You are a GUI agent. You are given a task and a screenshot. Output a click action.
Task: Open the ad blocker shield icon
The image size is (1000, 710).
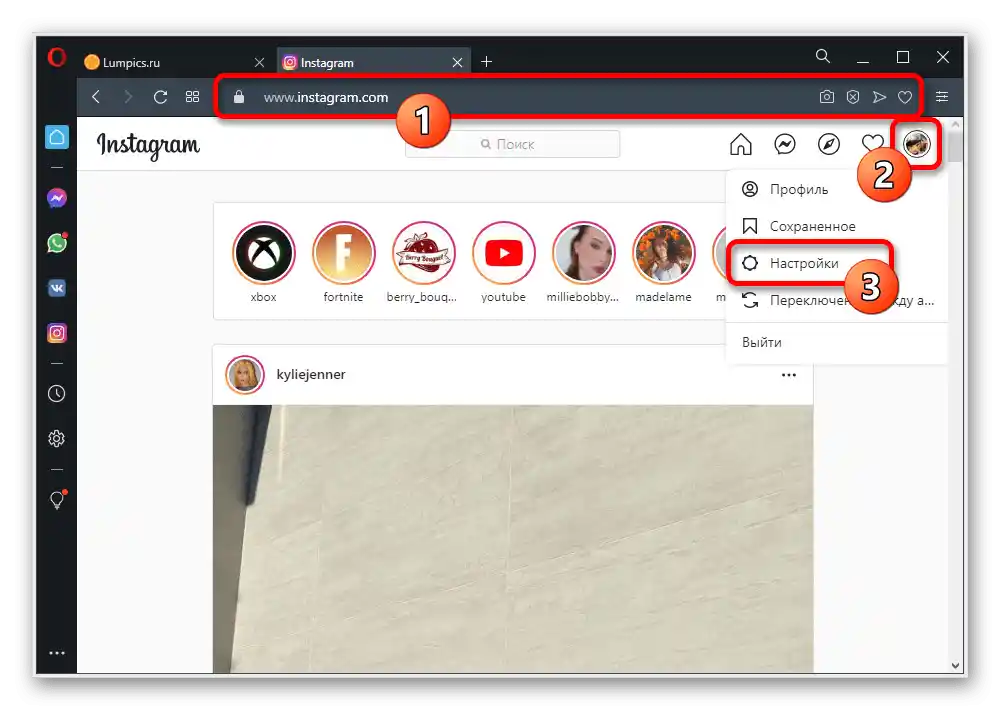coord(853,97)
